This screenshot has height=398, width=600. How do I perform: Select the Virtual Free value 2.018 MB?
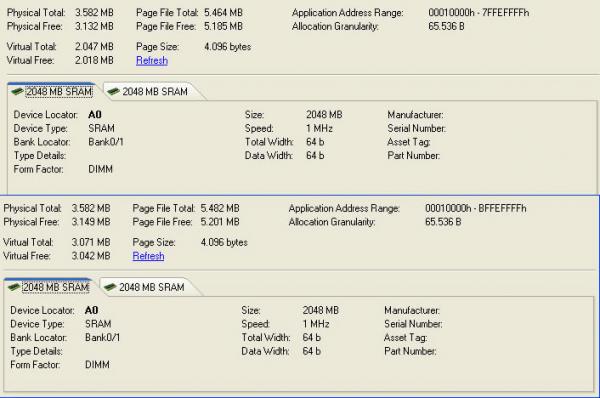[x=94, y=60]
